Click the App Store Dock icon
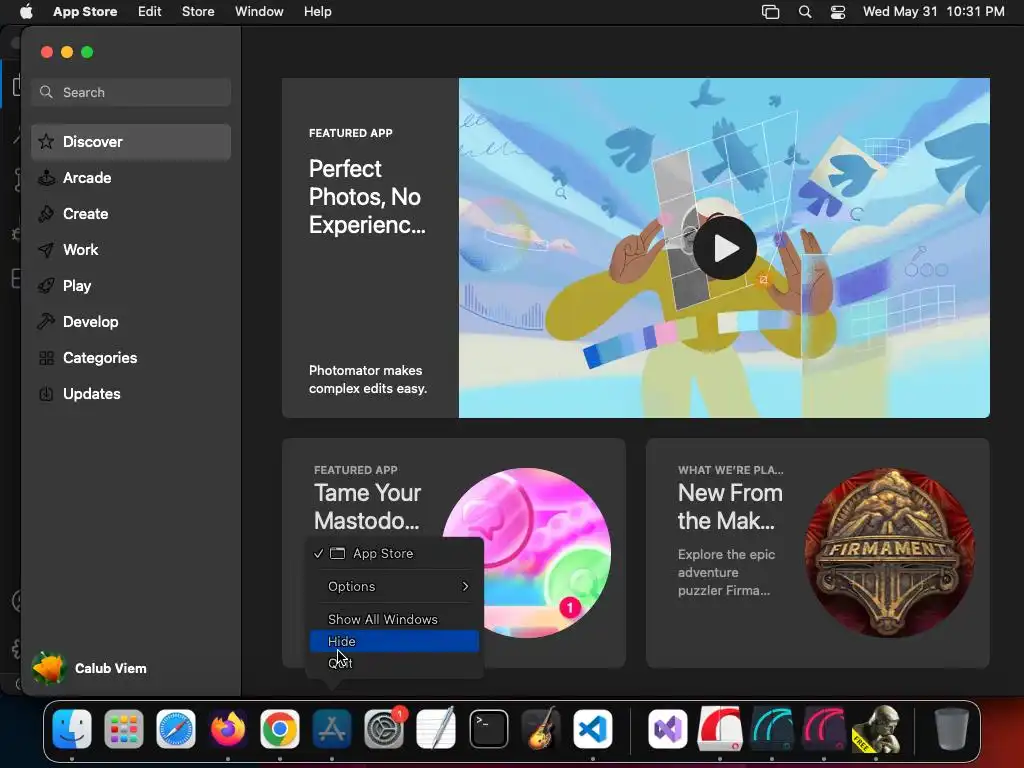 pos(332,728)
